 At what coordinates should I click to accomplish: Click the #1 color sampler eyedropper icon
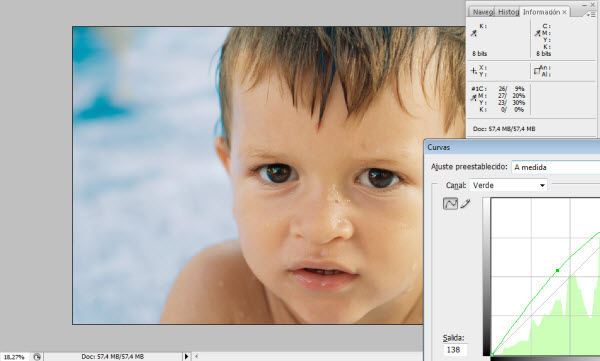coord(474,98)
